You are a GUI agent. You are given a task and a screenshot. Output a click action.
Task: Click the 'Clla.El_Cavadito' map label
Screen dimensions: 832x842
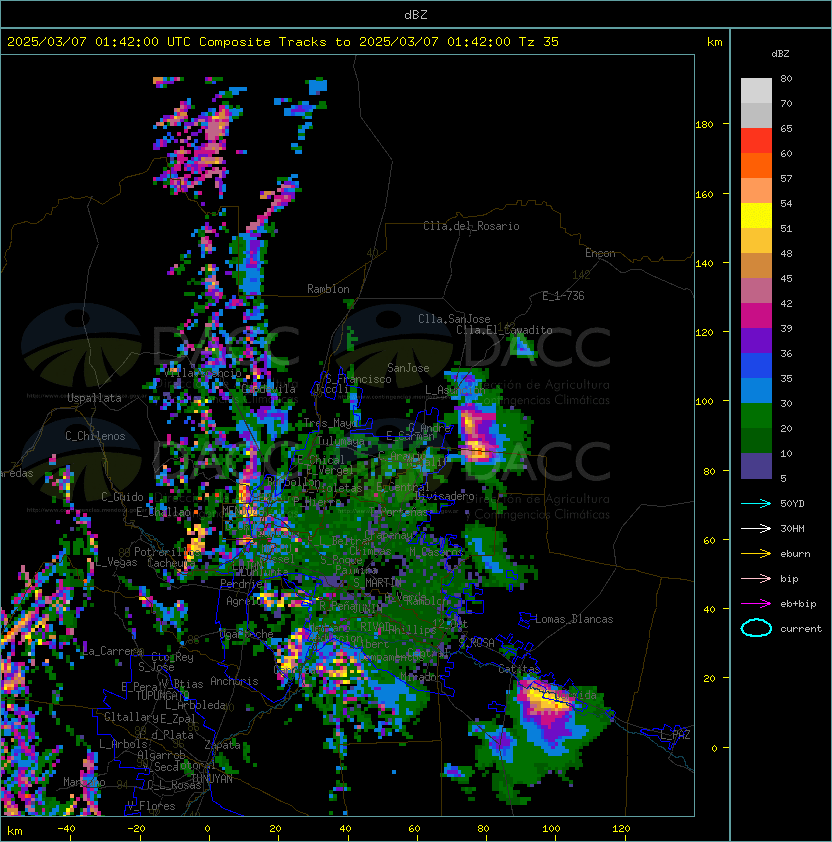[504, 330]
